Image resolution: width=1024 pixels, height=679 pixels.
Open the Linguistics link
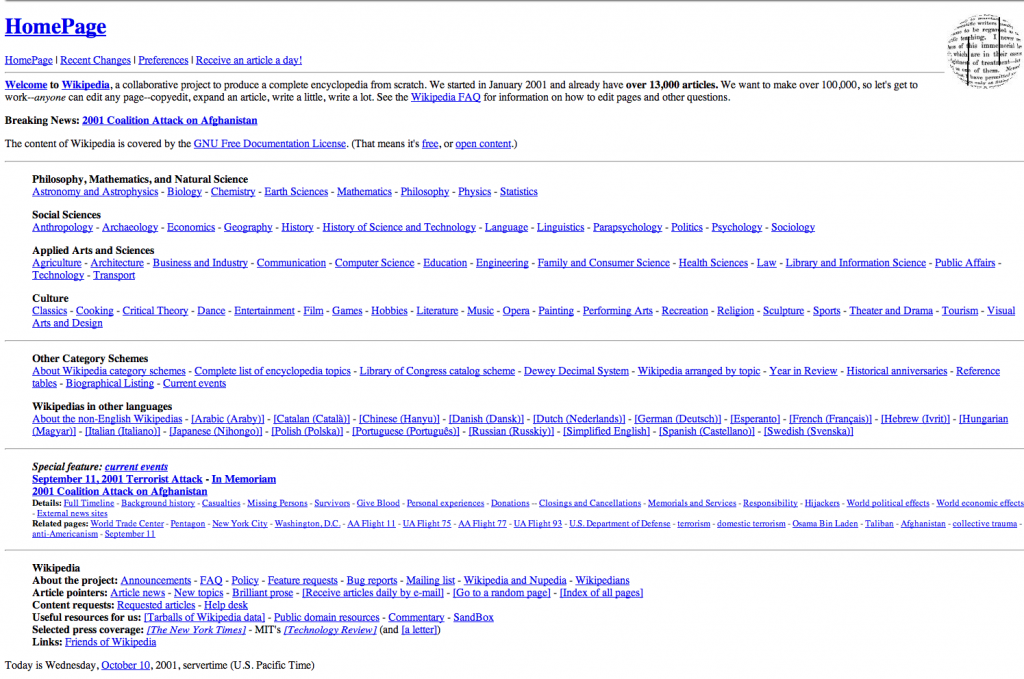point(560,227)
